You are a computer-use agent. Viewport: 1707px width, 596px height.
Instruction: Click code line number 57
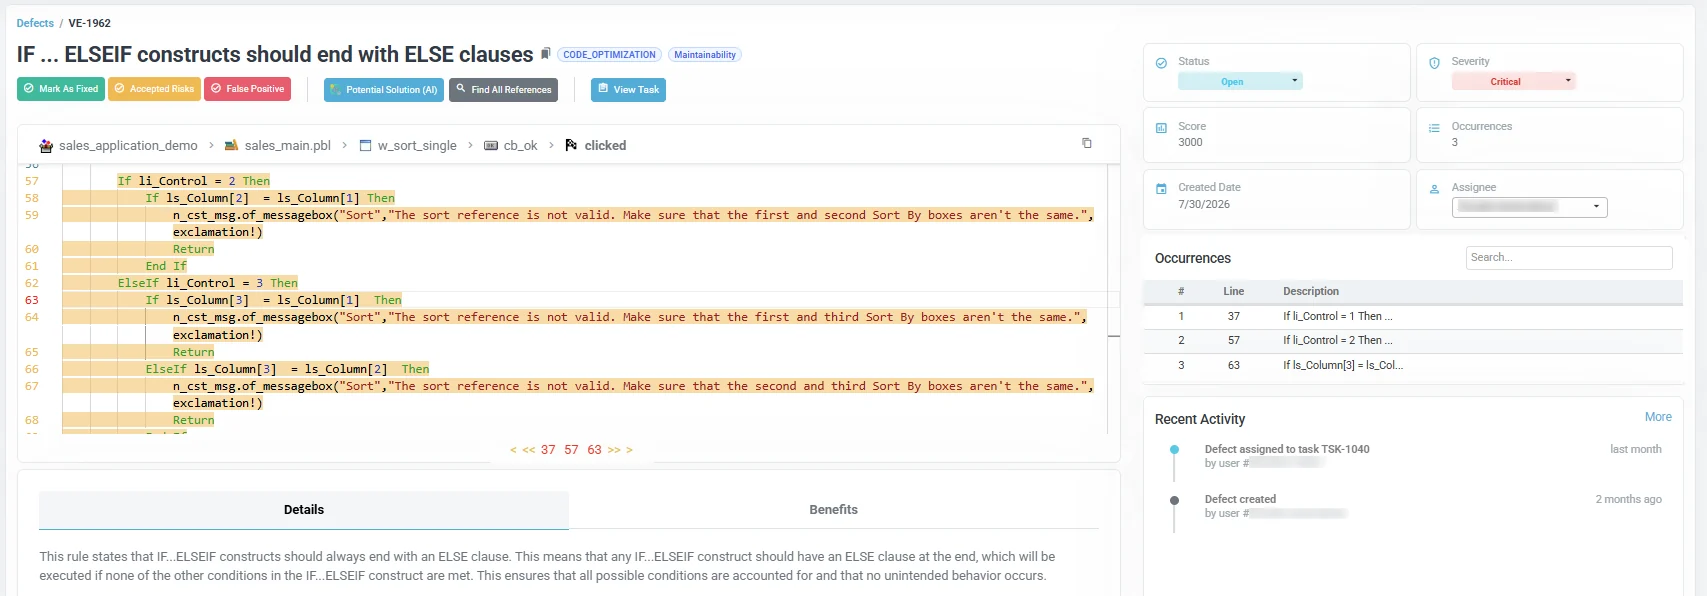click(x=32, y=181)
